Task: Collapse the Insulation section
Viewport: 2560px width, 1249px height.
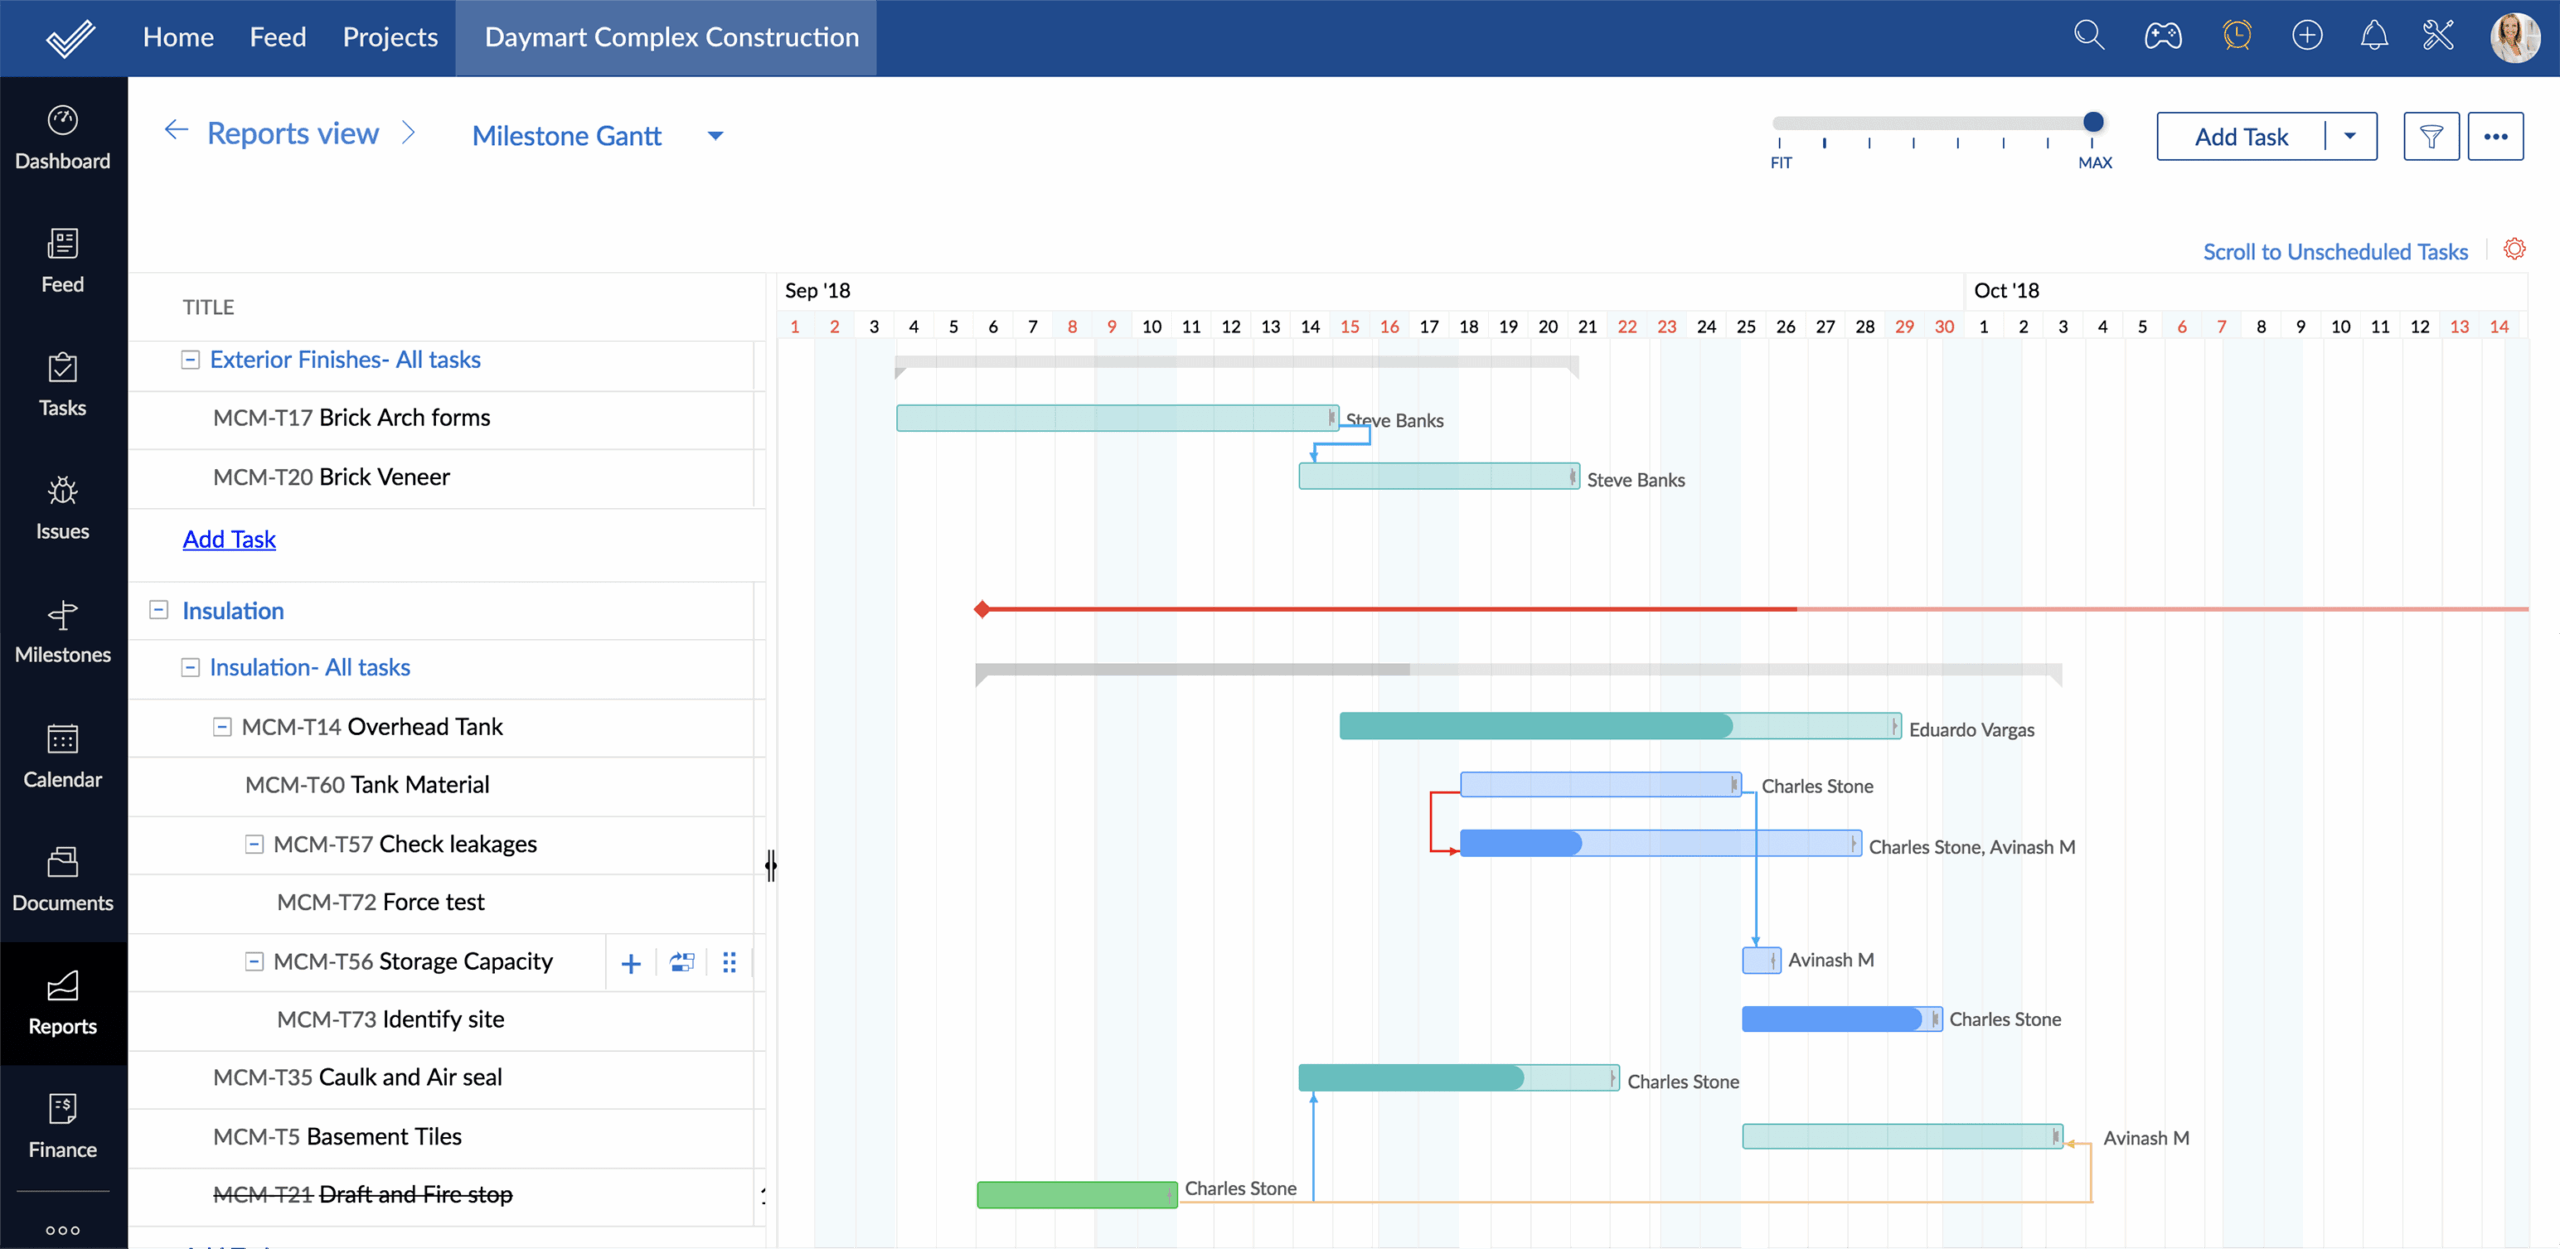Action: coord(159,610)
